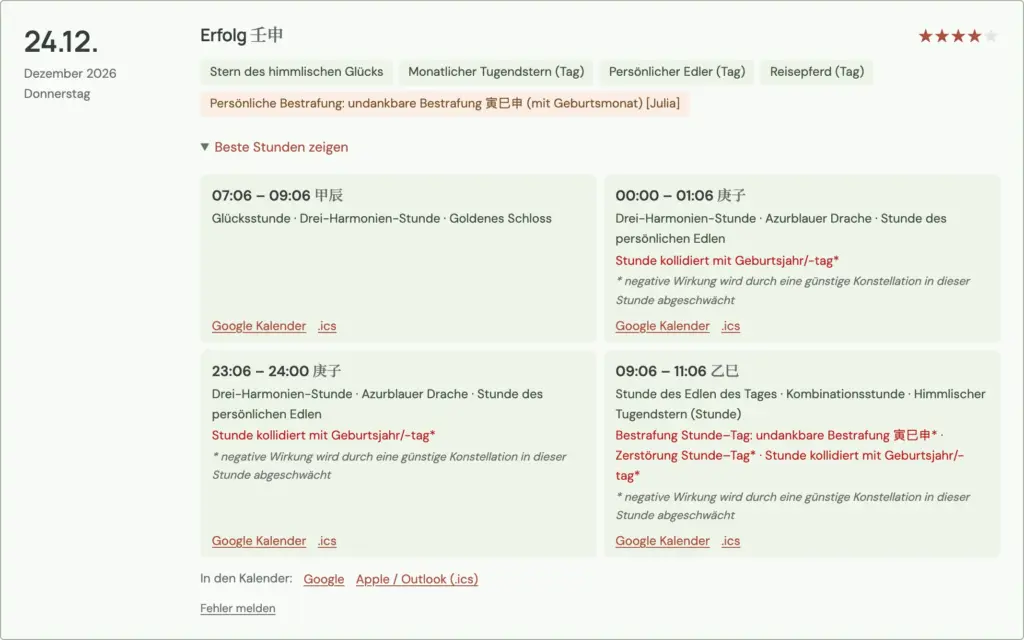Click the "Donnerstag" weekday text
The height and width of the screenshot is (640, 1024).
point(57,93)
